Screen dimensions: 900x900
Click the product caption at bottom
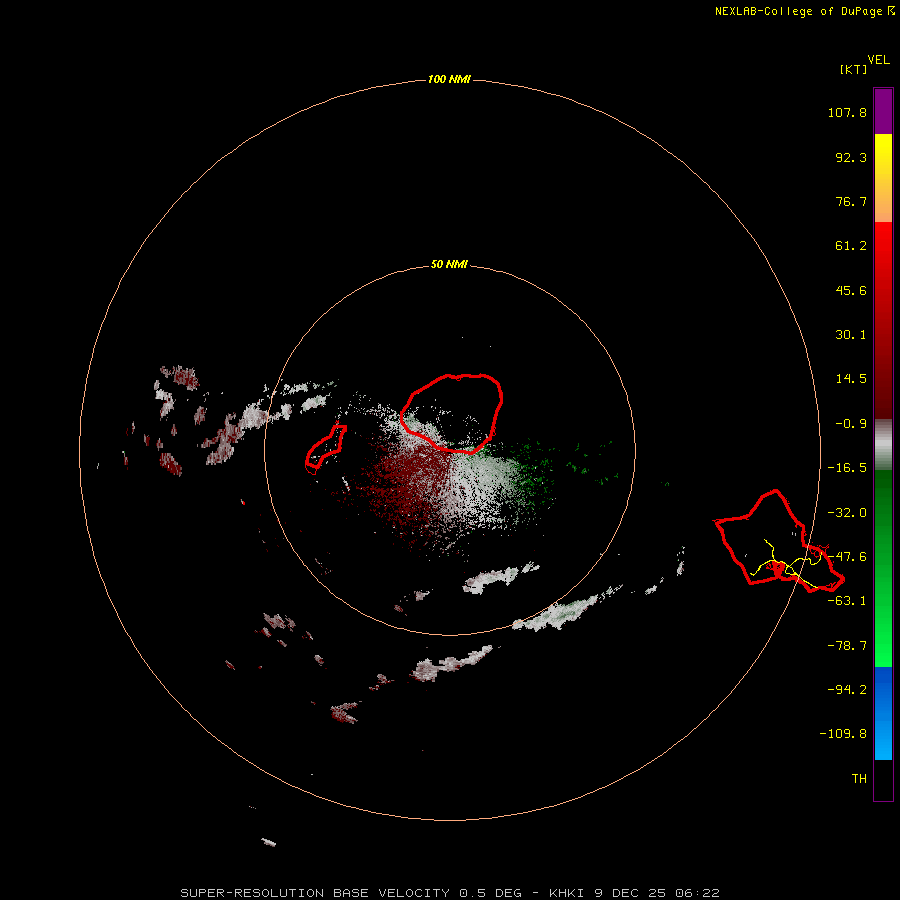[x=449, y=893]
